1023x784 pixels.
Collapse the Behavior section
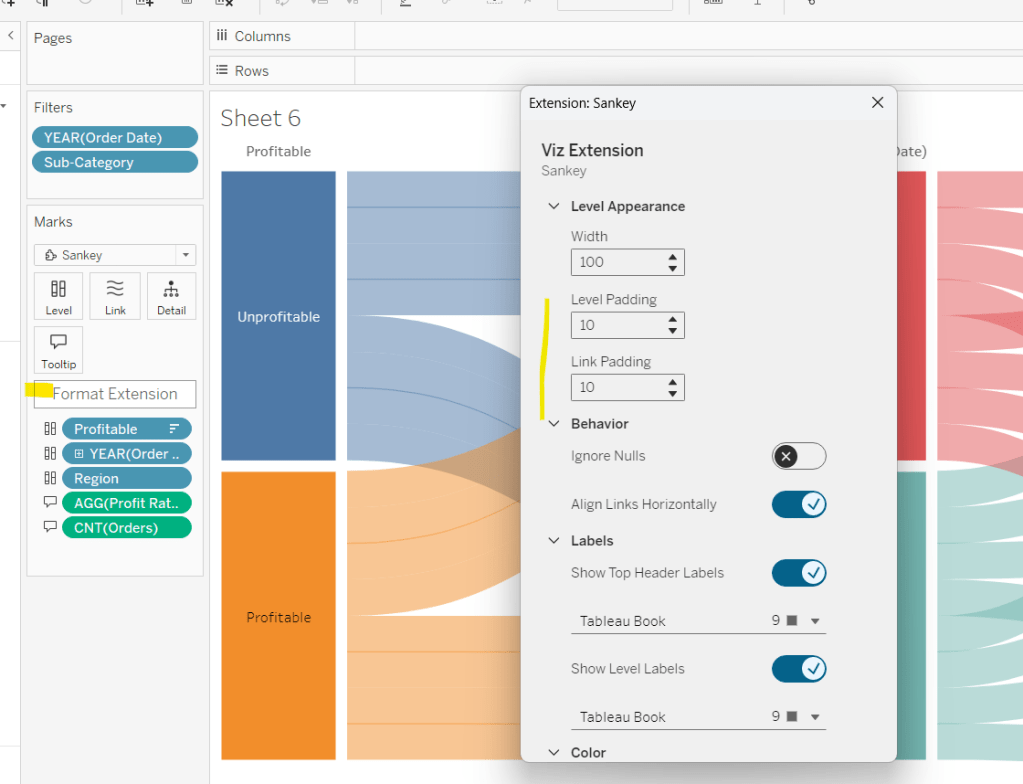[553, 424]
